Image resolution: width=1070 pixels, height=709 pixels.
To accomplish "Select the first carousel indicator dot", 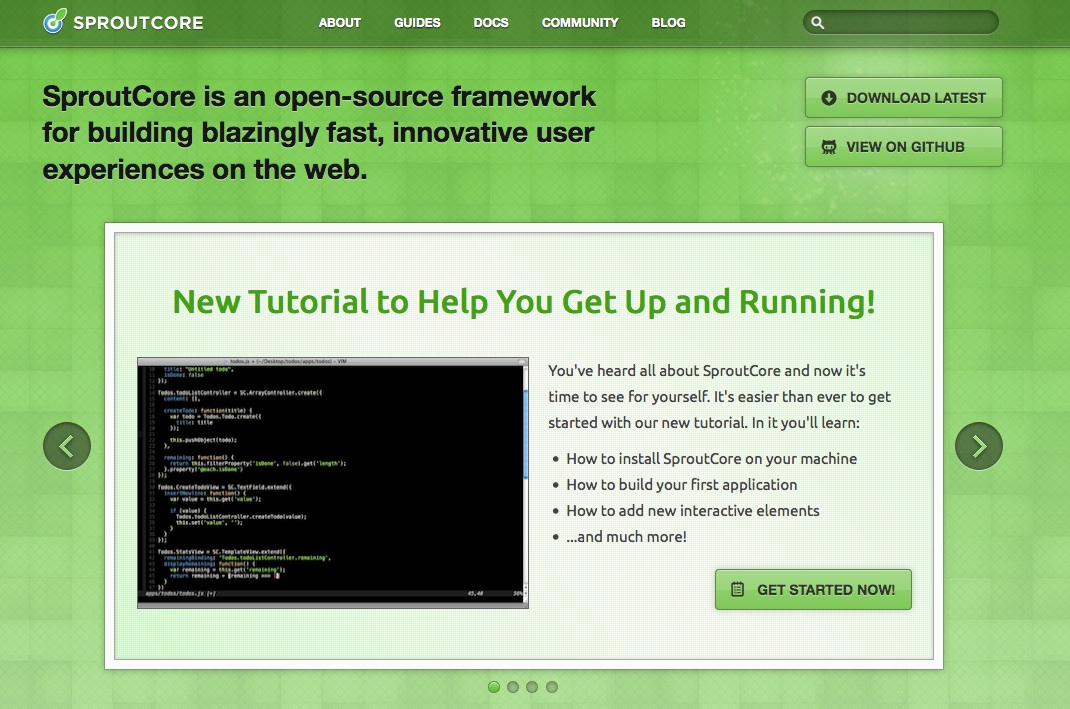I will [x=494, y=687].
